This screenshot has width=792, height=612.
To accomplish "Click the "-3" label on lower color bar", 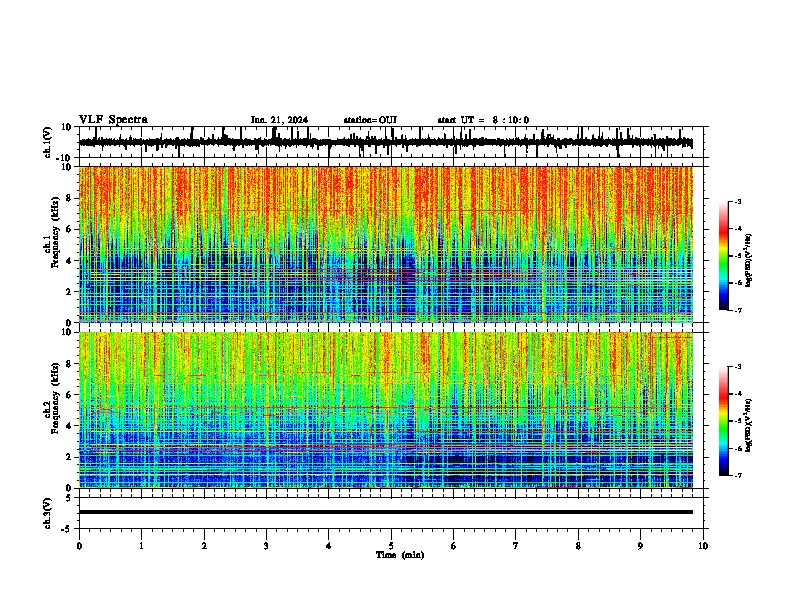I will (738, 367).
